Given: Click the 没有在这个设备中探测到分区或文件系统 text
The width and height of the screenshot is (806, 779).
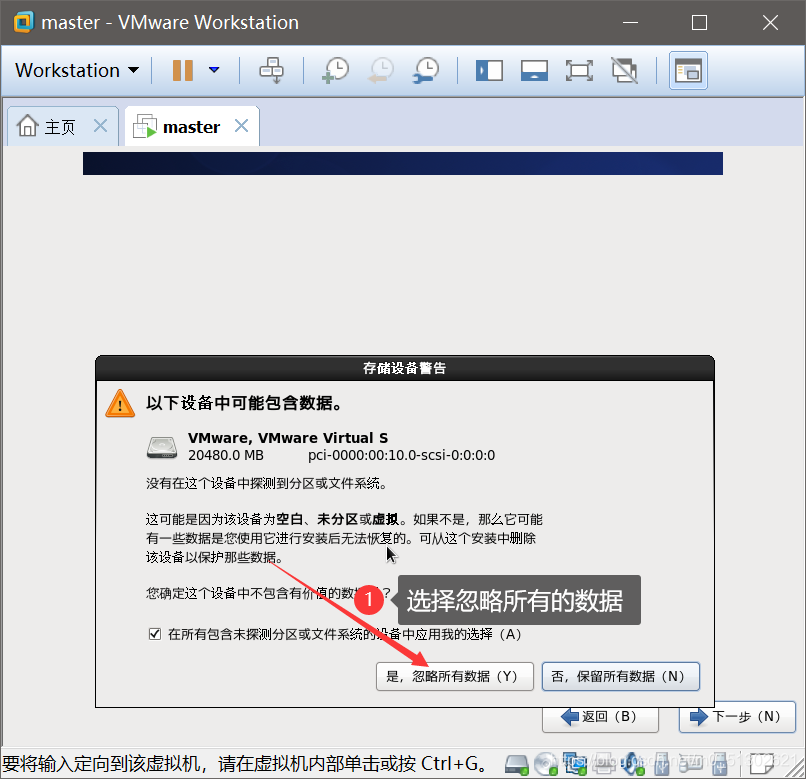Looking at the screenshot, I should (x=266, y=483).
